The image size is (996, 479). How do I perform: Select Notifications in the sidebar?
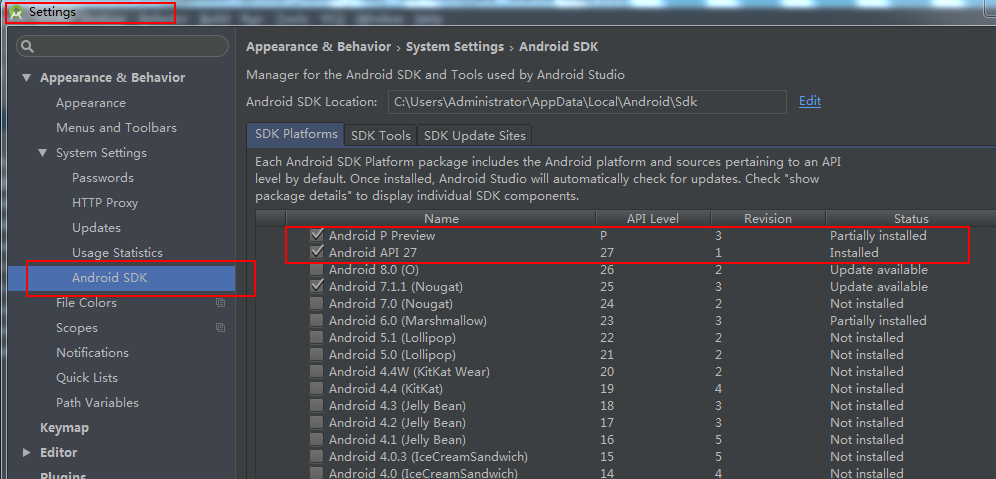coord(92,353)
